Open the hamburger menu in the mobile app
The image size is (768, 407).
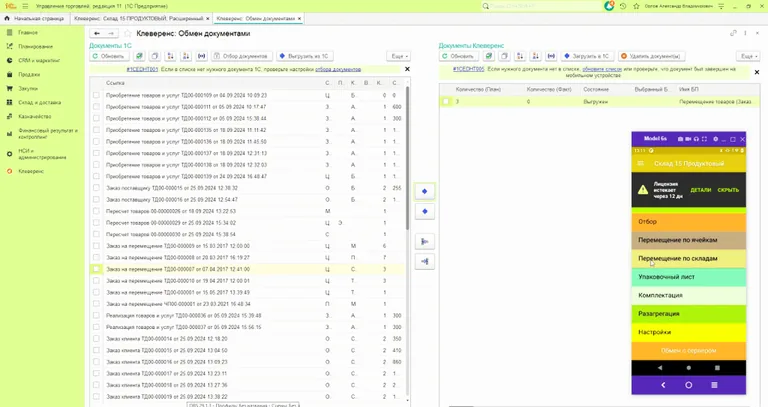tap(642, 162)
